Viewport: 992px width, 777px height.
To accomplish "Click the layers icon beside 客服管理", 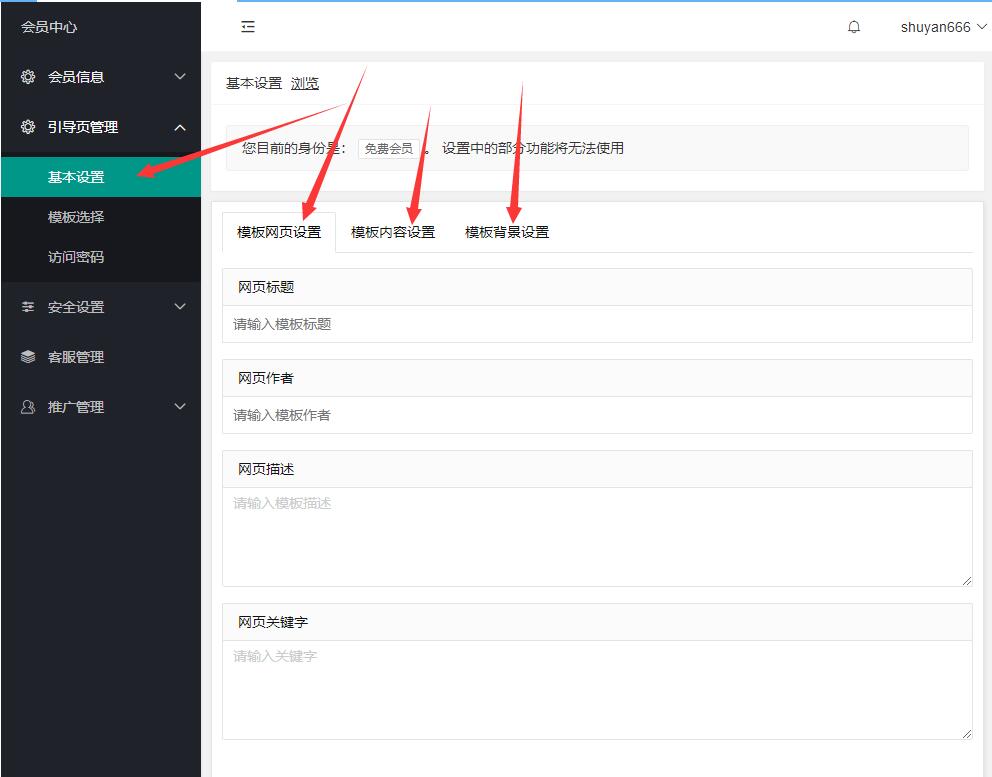I will click(x=28, y=357).
